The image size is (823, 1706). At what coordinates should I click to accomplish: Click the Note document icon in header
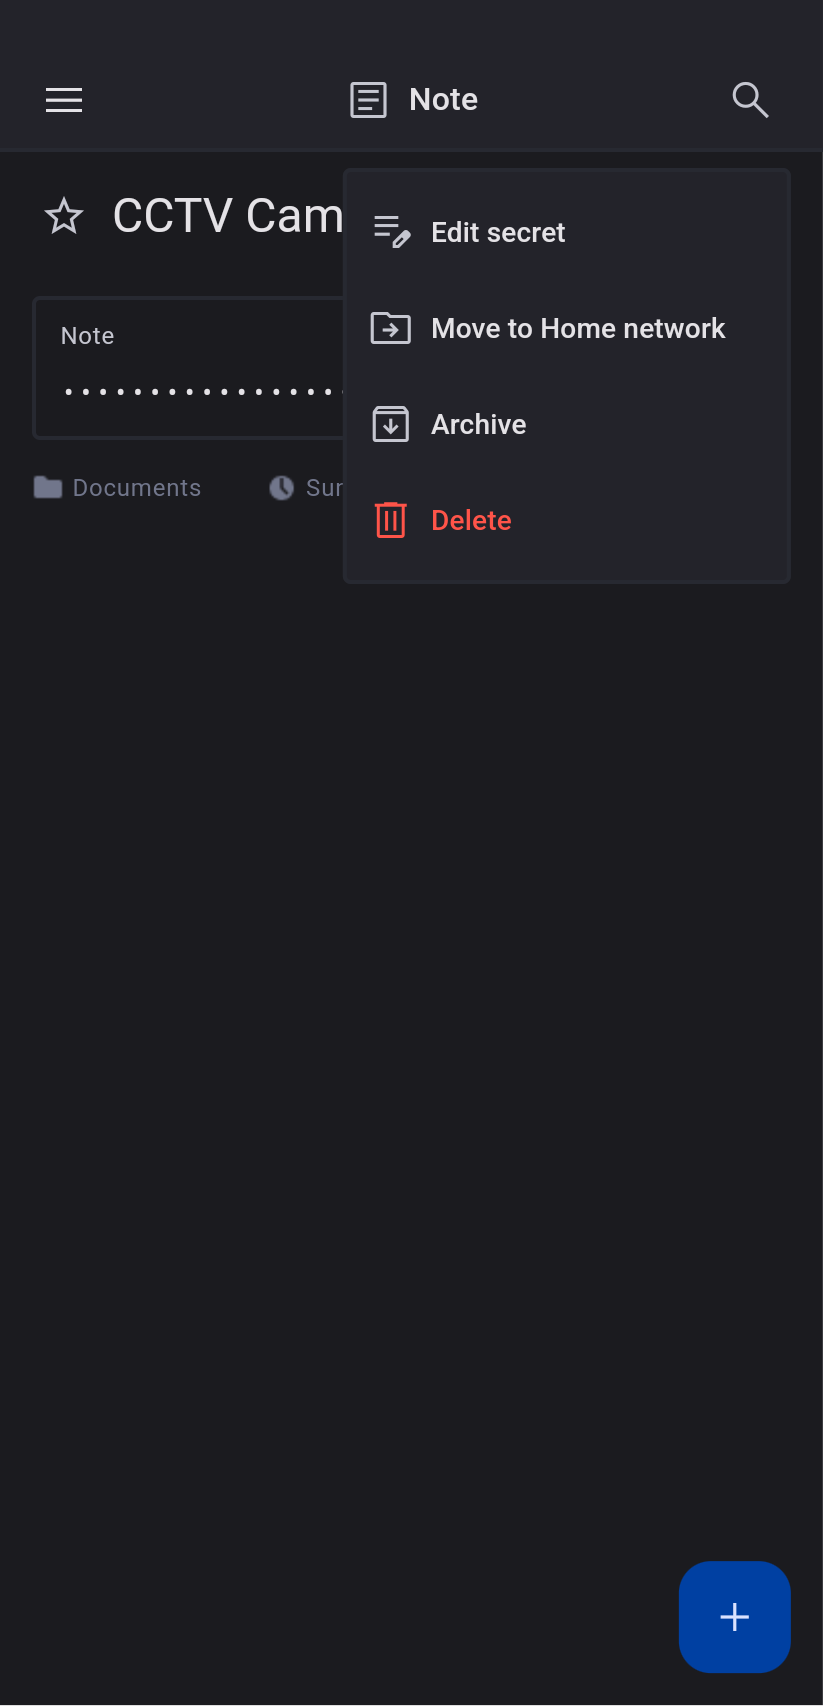coord(368,100)
